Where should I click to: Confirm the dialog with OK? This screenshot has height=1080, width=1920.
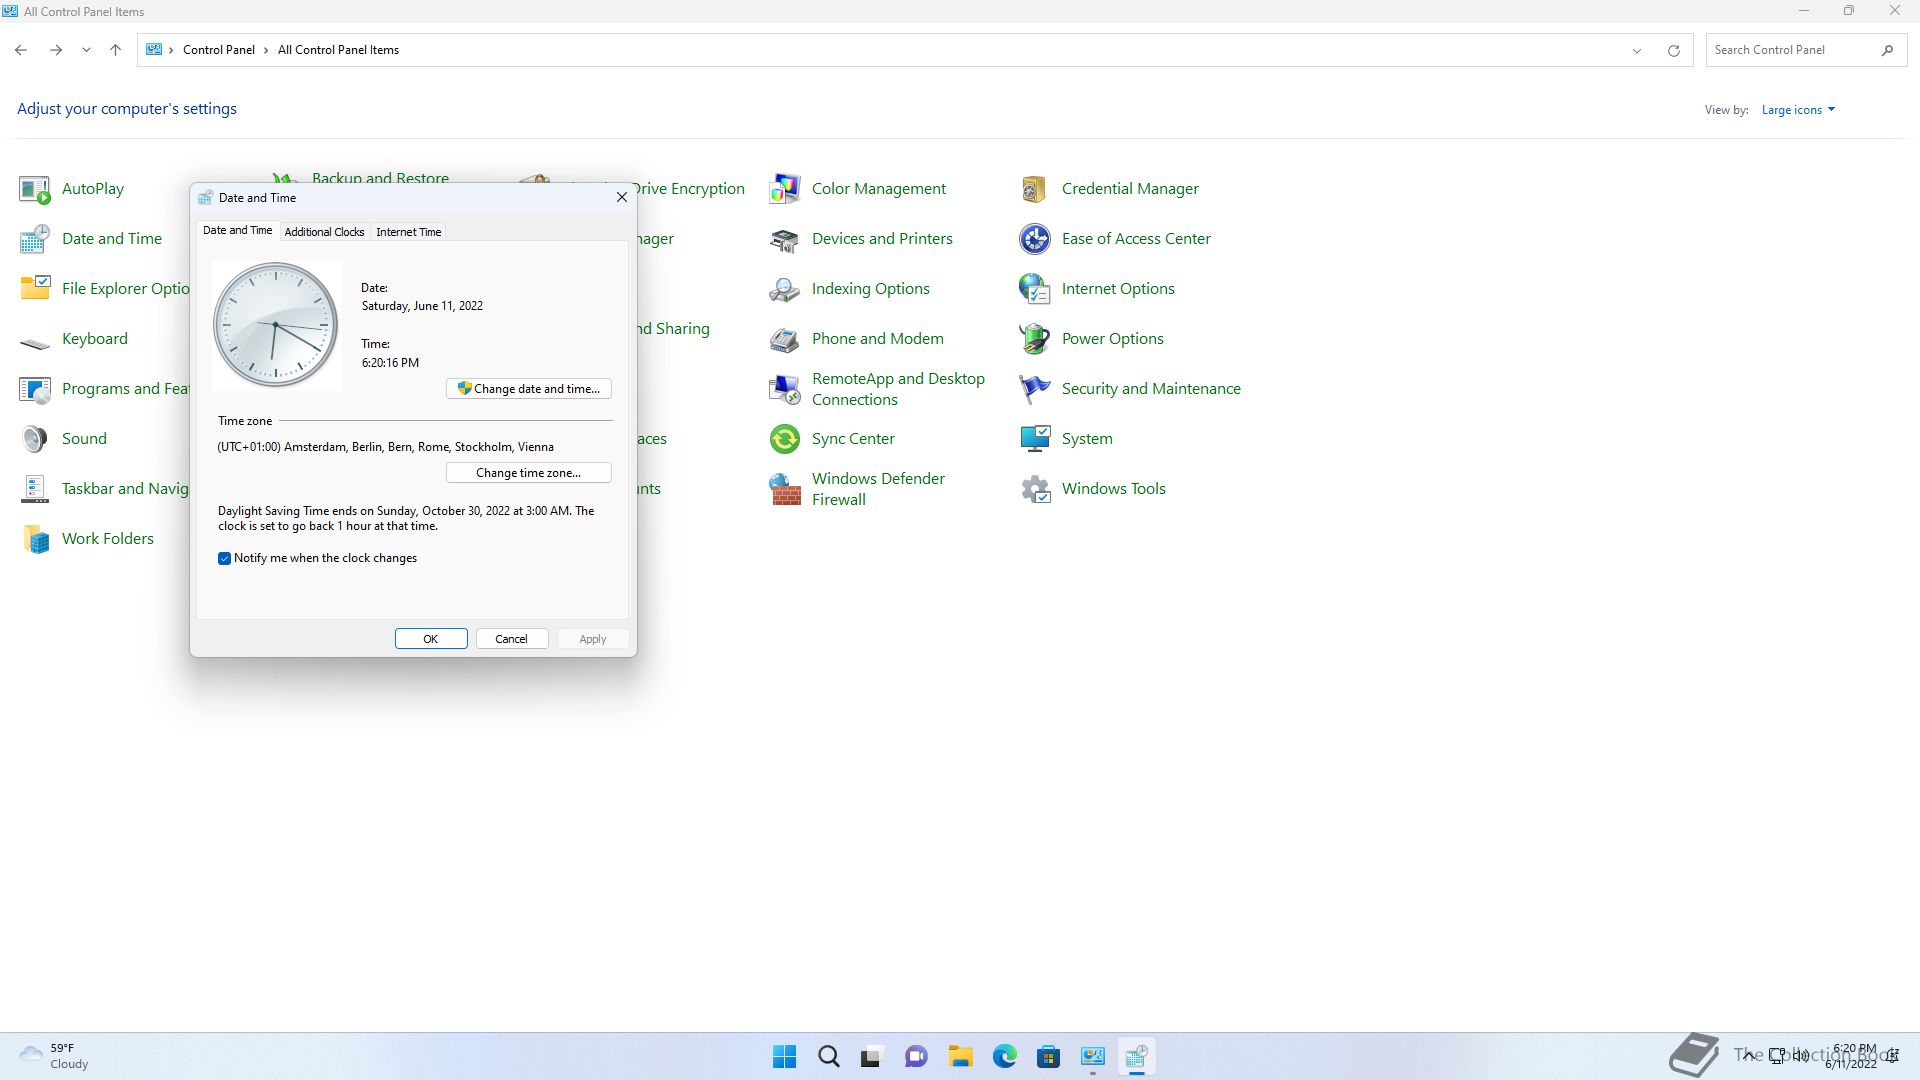(431, 639)
